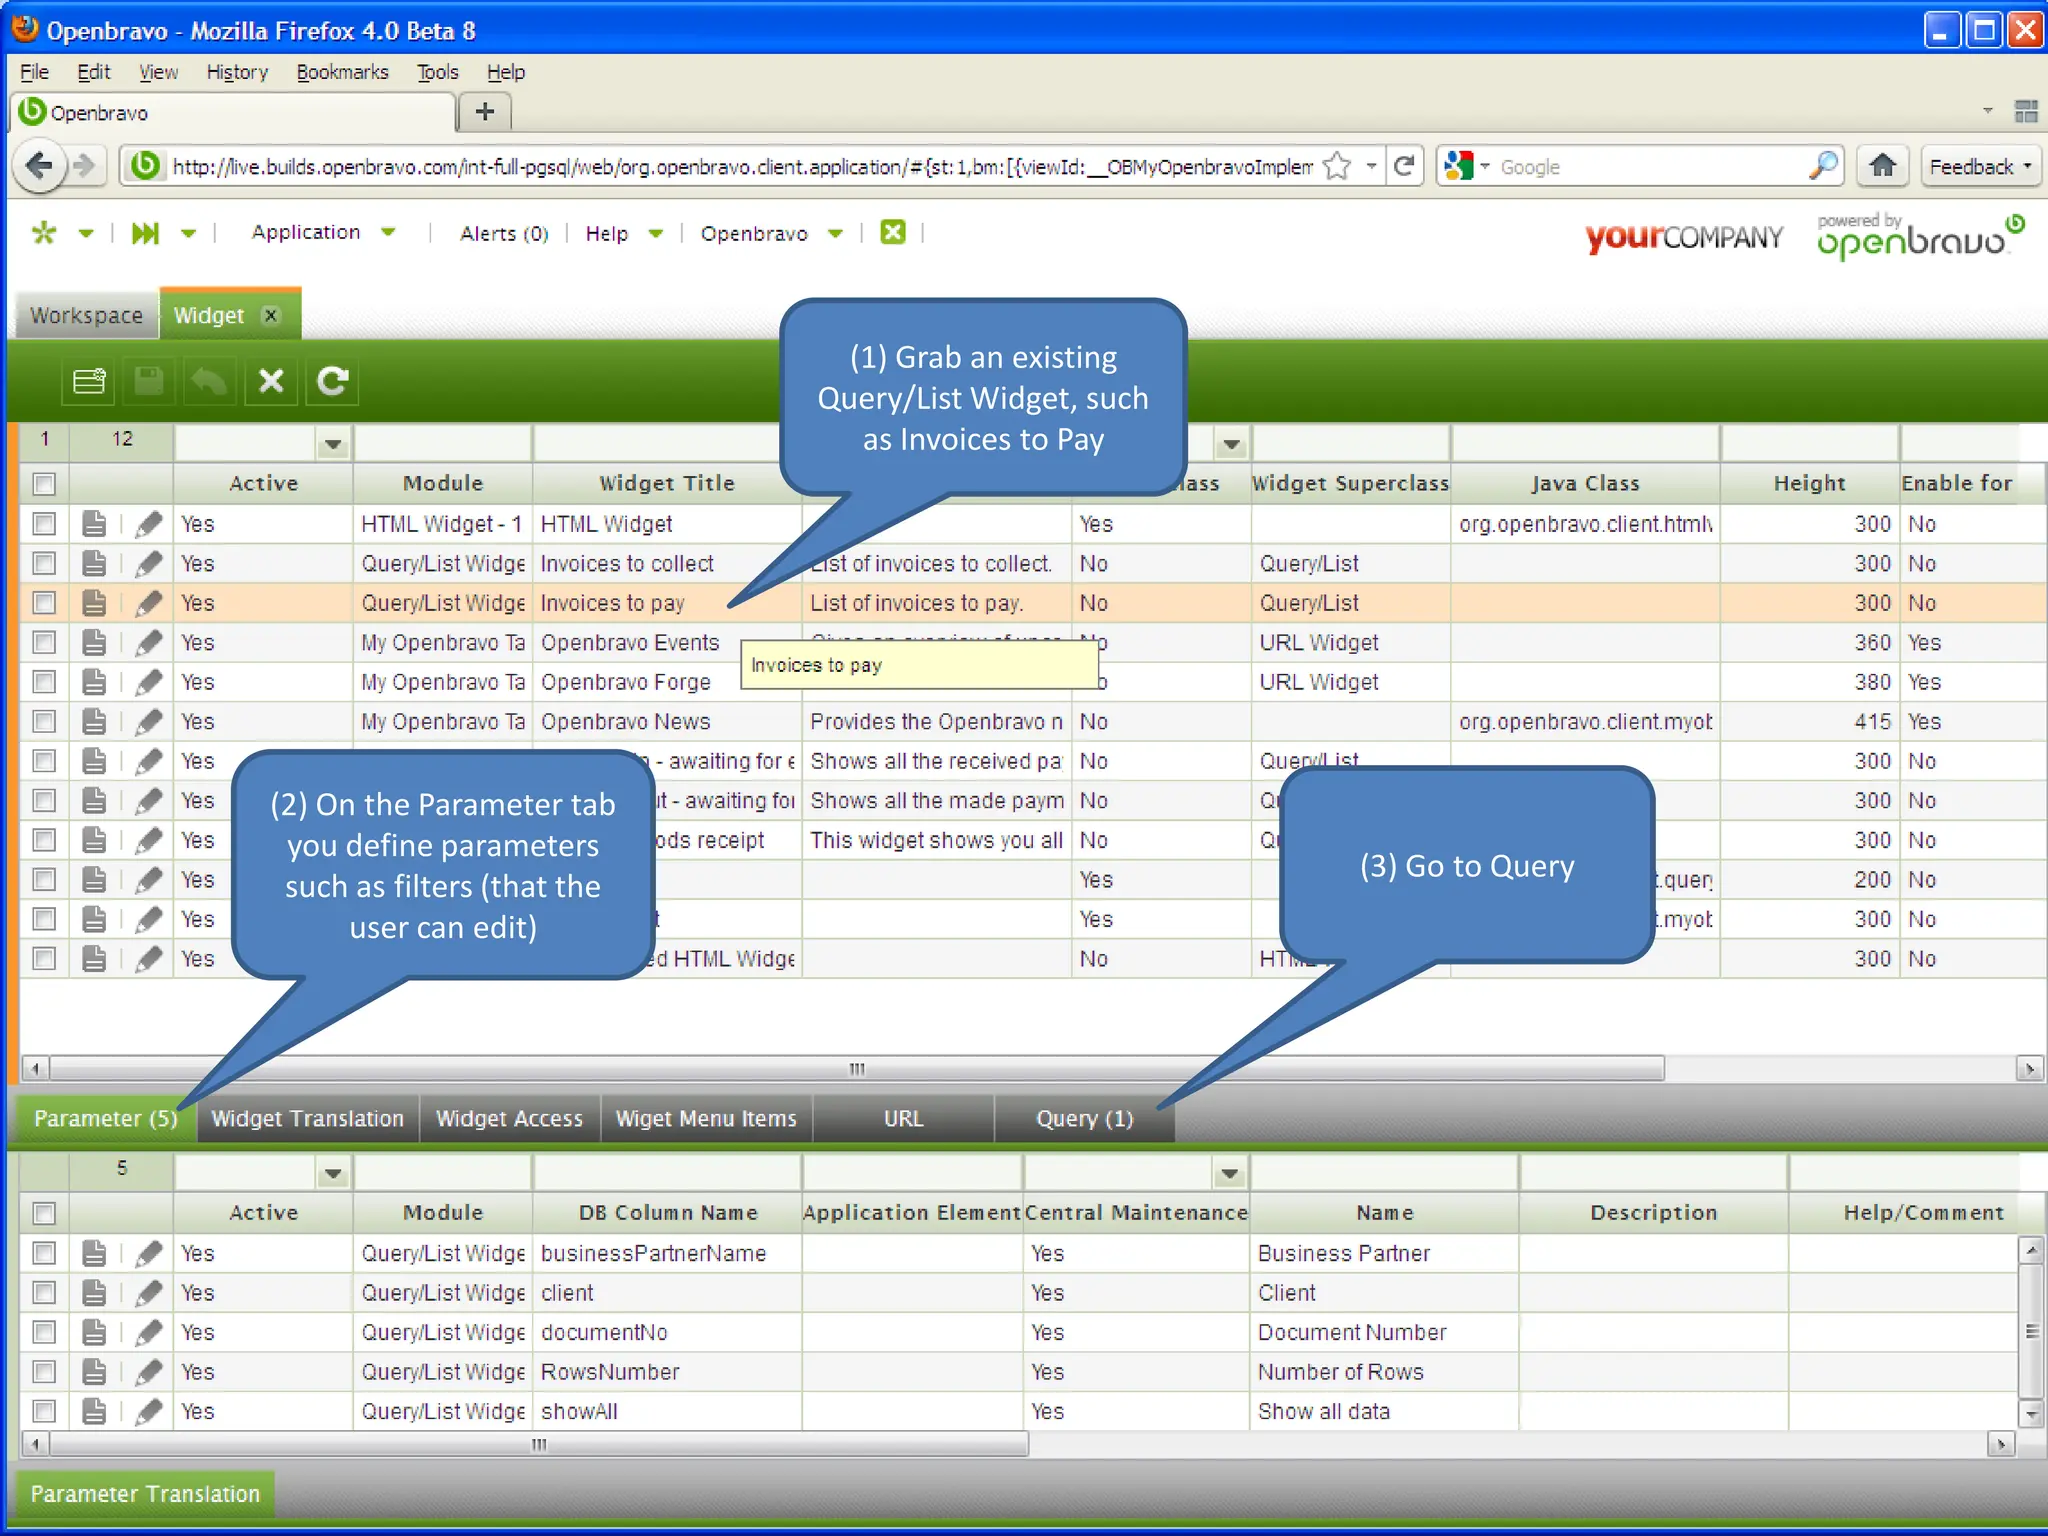The height and width of the screenshot is (1536, 2048).
Task: Expand the Application menu dropdown
Action: (x=389, y=233)
